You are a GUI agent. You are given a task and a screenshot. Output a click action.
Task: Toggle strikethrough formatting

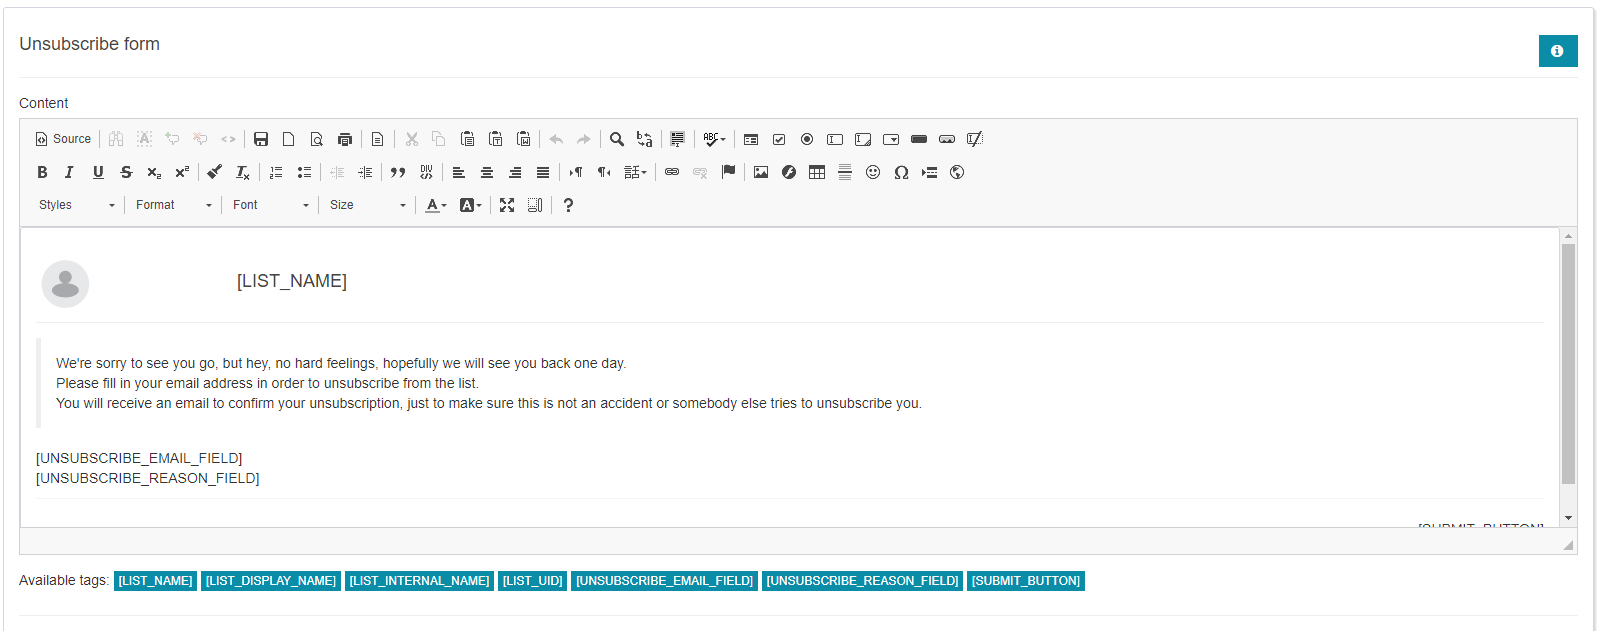[126, 172]
